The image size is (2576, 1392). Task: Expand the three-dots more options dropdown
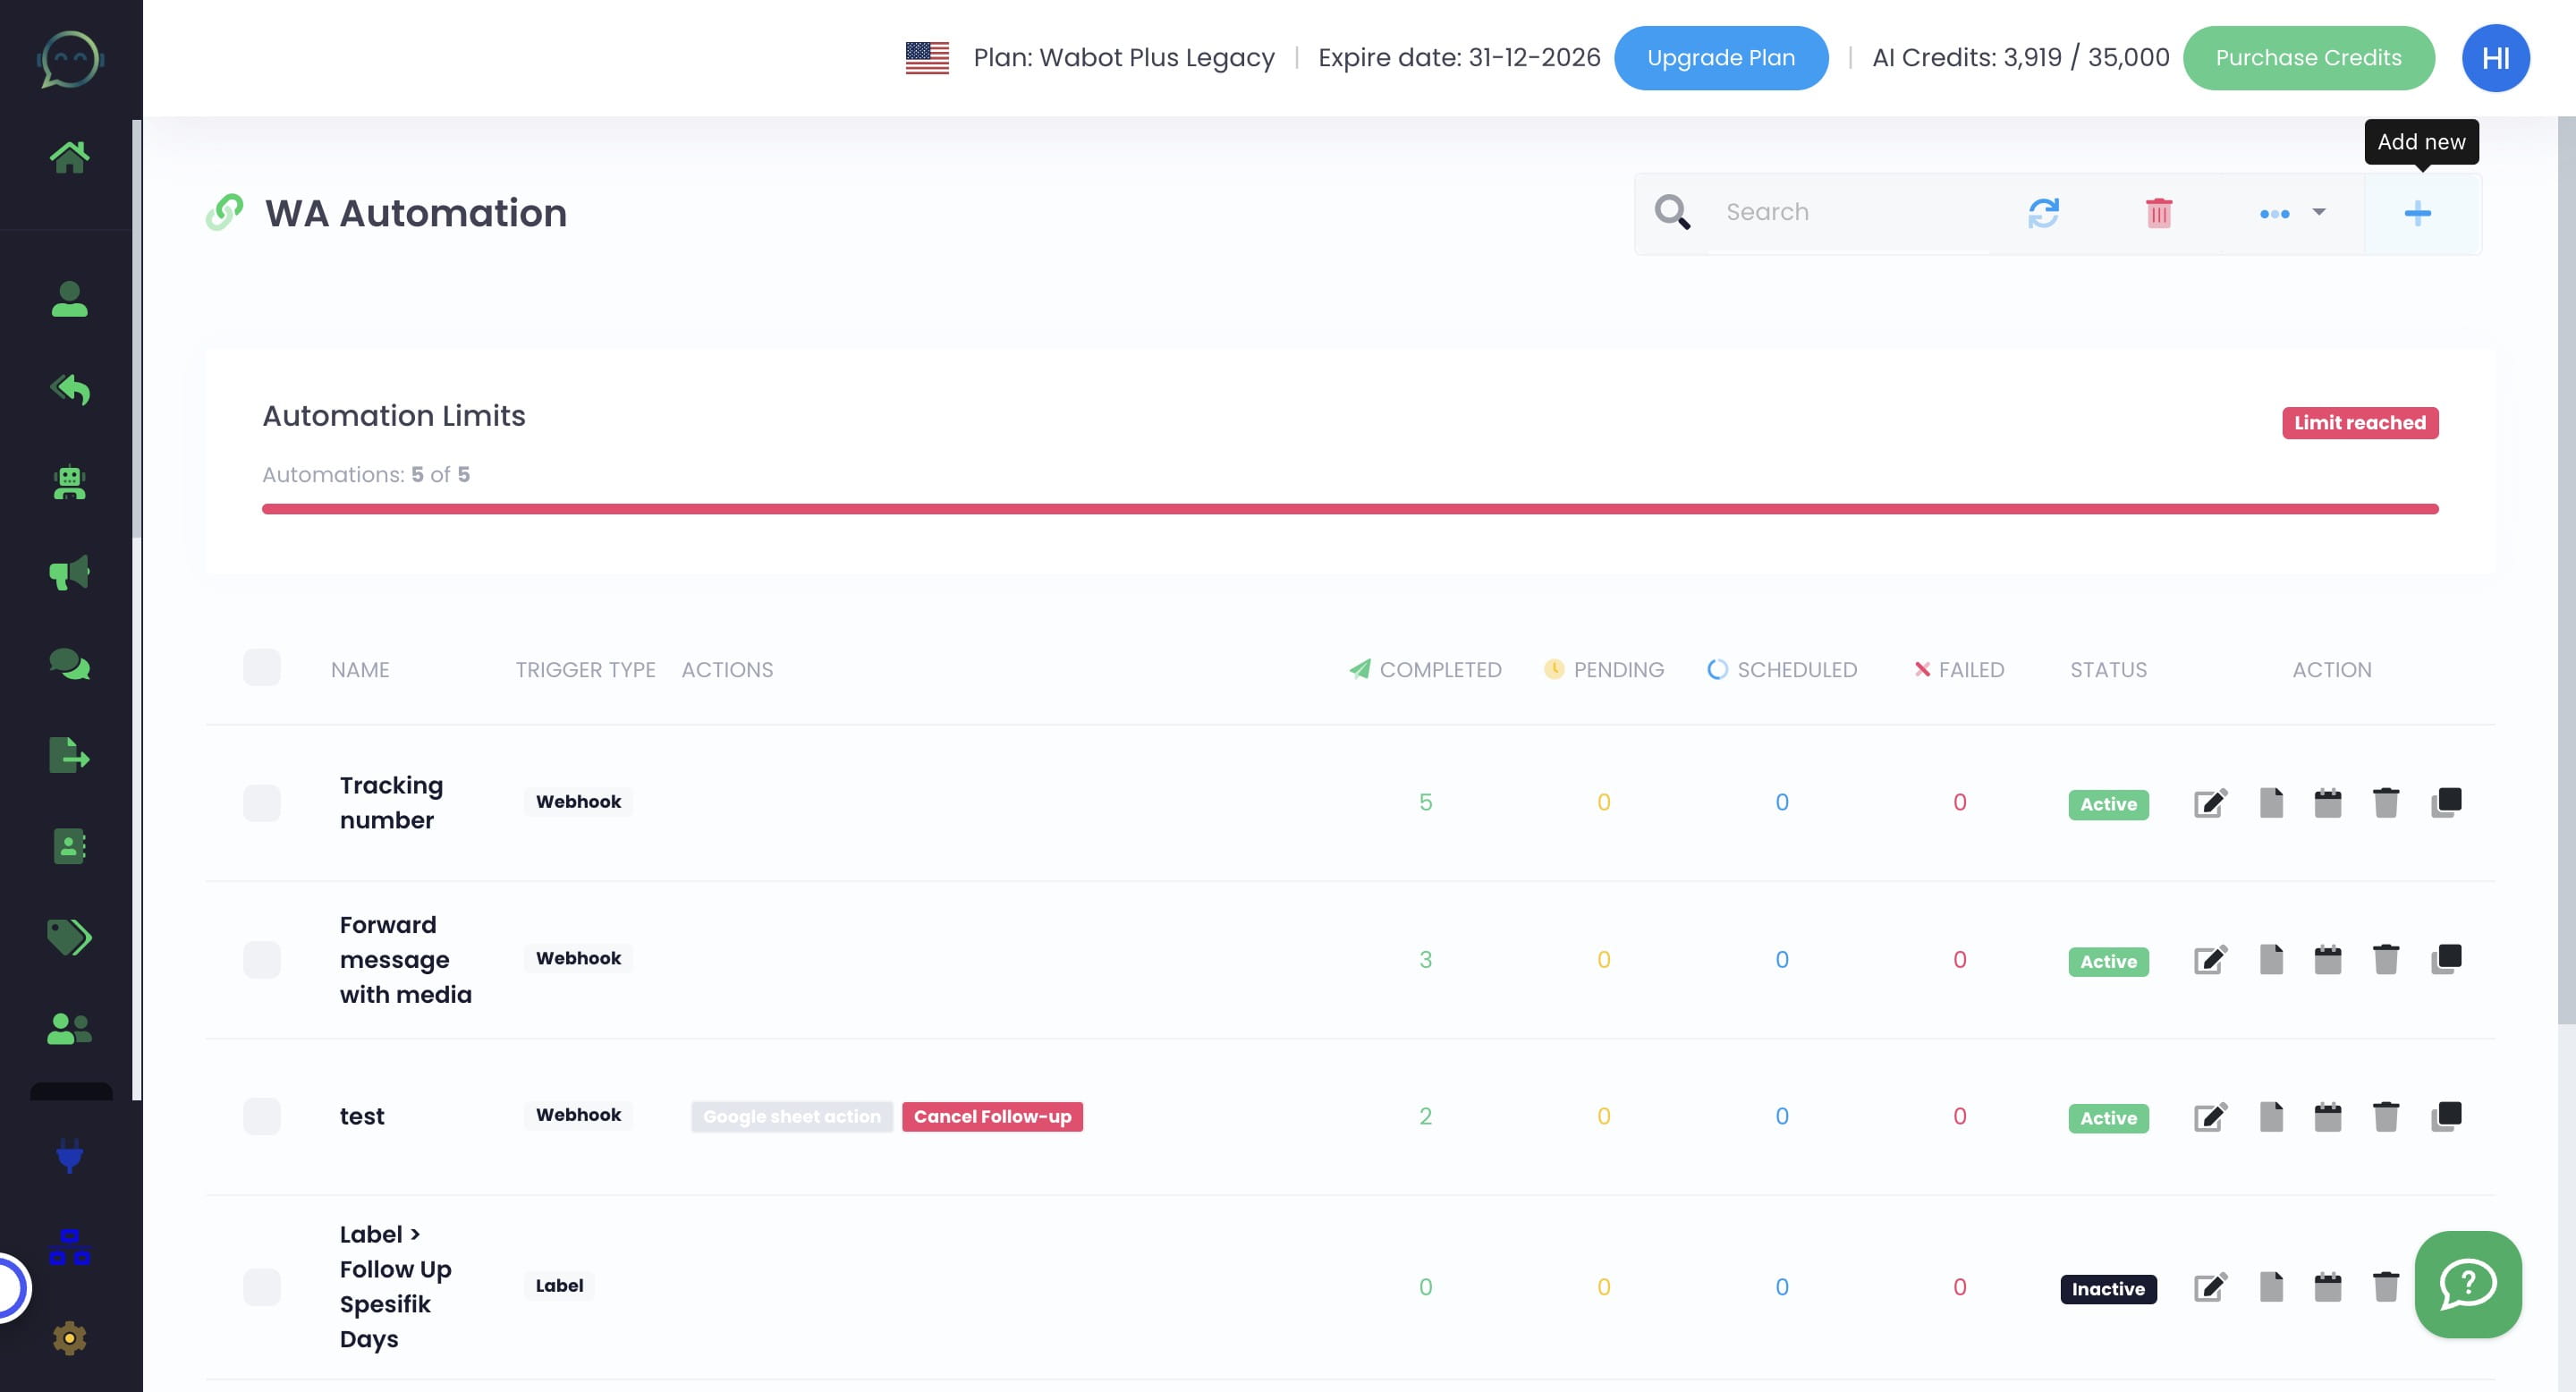2292,213
